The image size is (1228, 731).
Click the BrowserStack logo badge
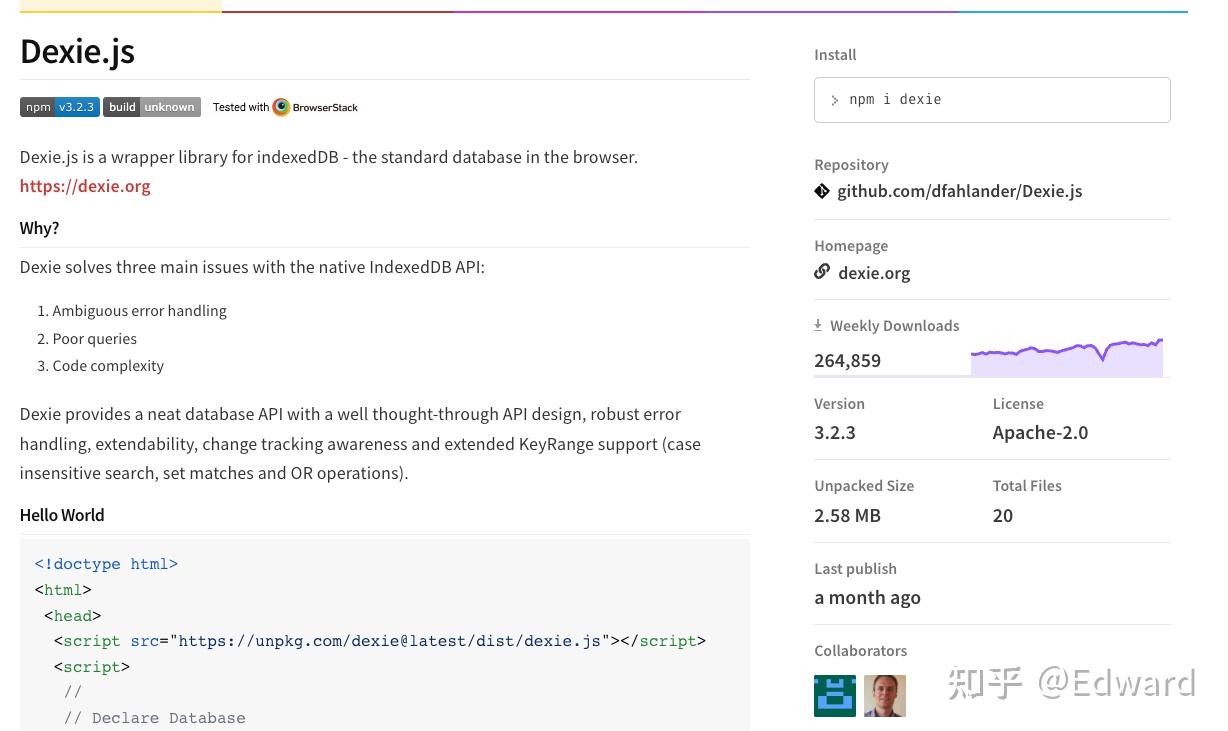click(x=285, y=107)
